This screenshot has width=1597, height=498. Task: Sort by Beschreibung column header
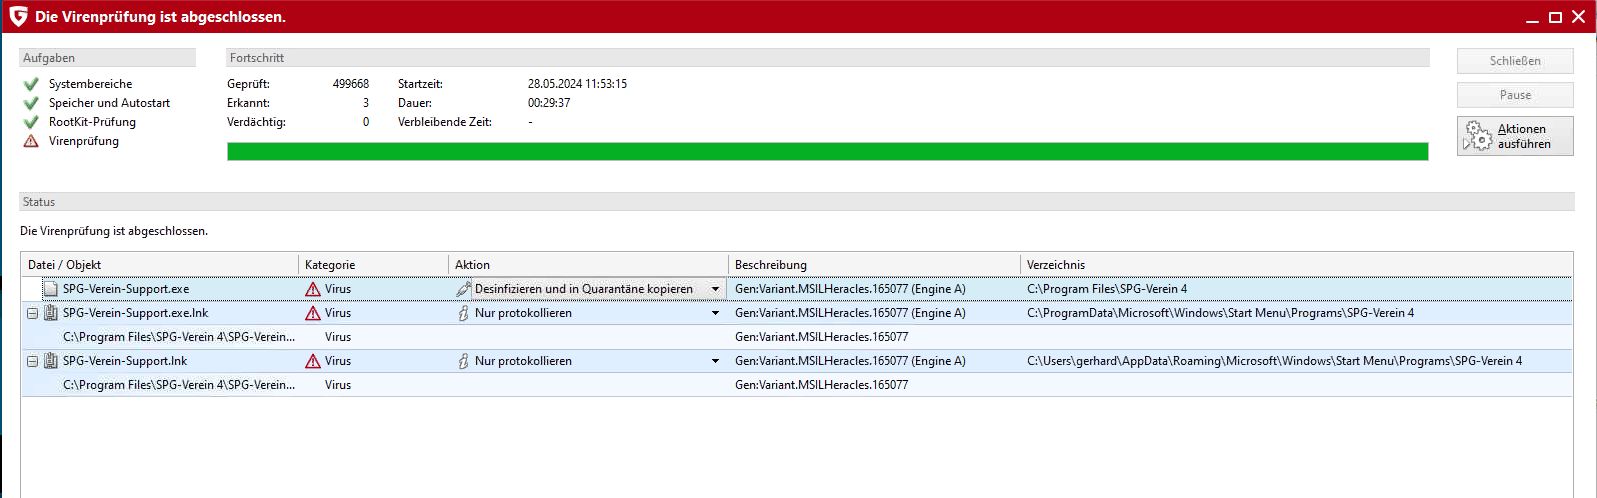[x=874, y=265]
